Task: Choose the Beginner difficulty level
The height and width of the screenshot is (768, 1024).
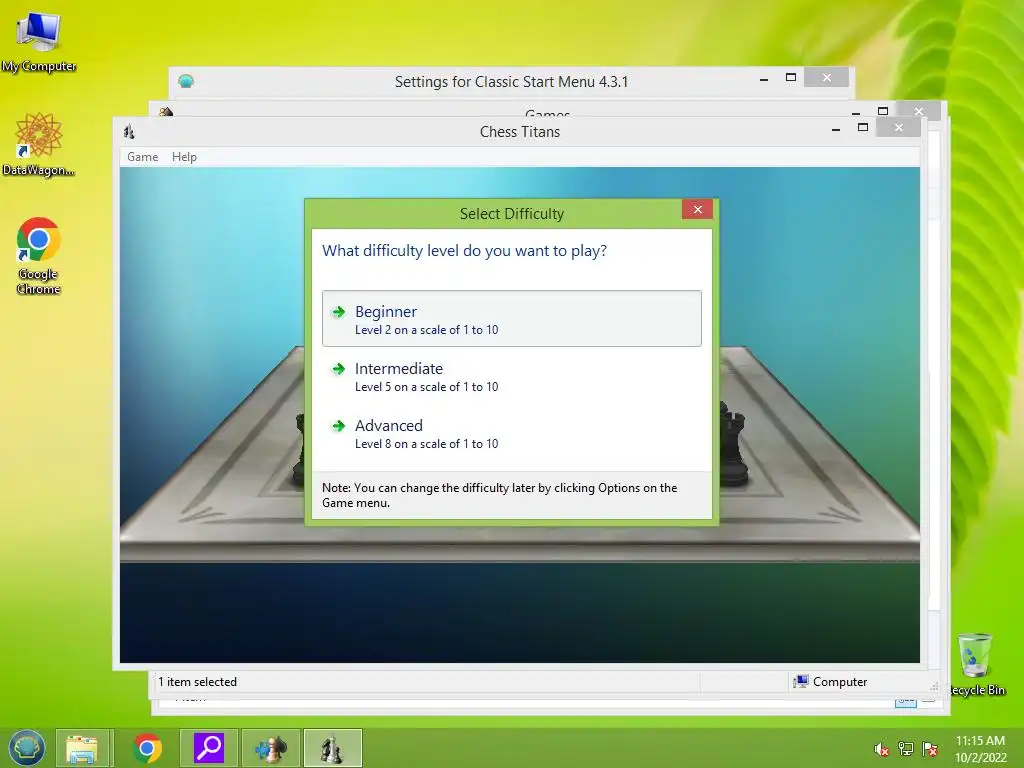Action: pyautogui.click(x=511, y=319)
